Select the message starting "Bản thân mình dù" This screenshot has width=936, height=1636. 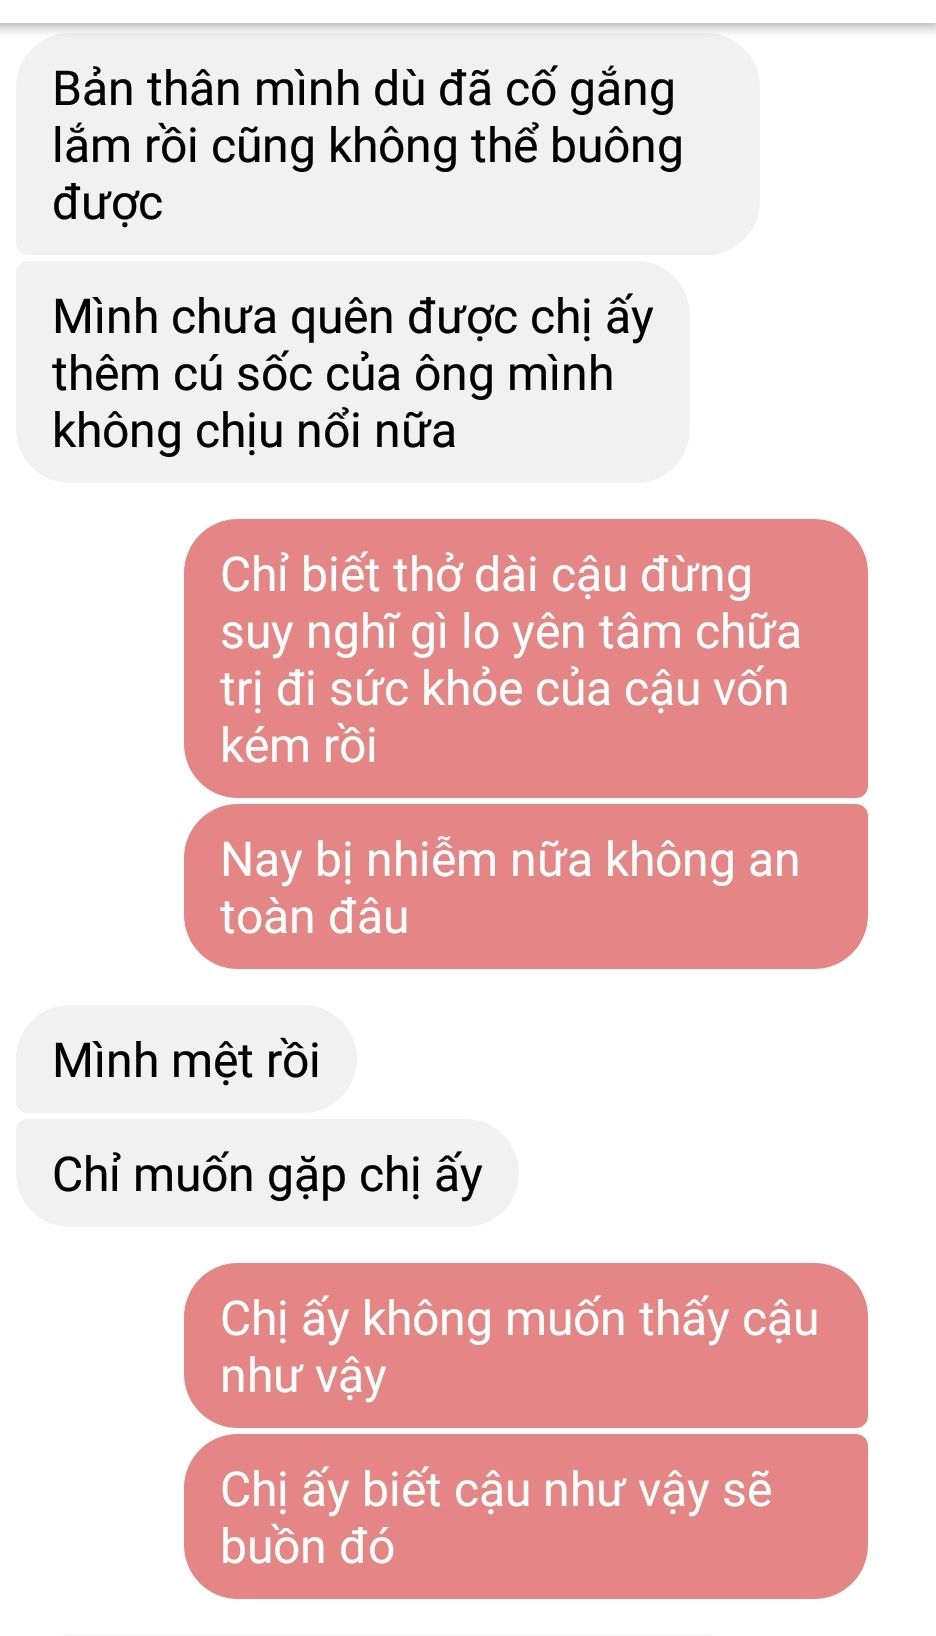tap(388, 144)
